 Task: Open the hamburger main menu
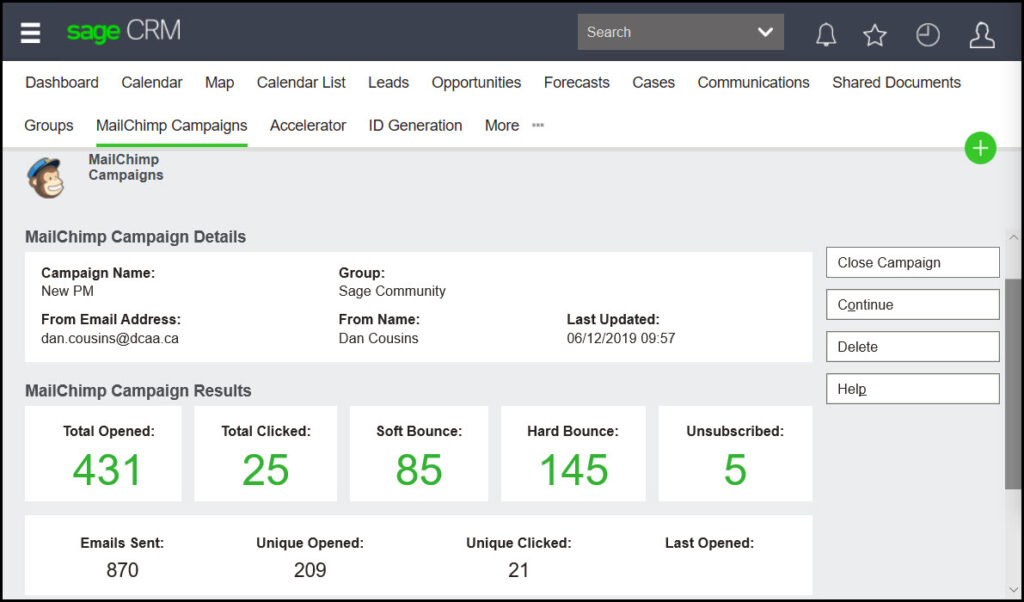coord(30,32)
